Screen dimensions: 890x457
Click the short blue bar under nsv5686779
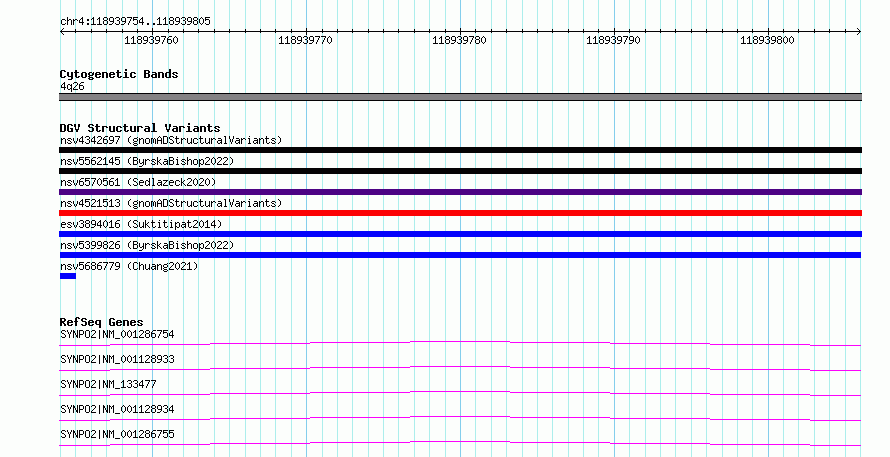[68, 276]
